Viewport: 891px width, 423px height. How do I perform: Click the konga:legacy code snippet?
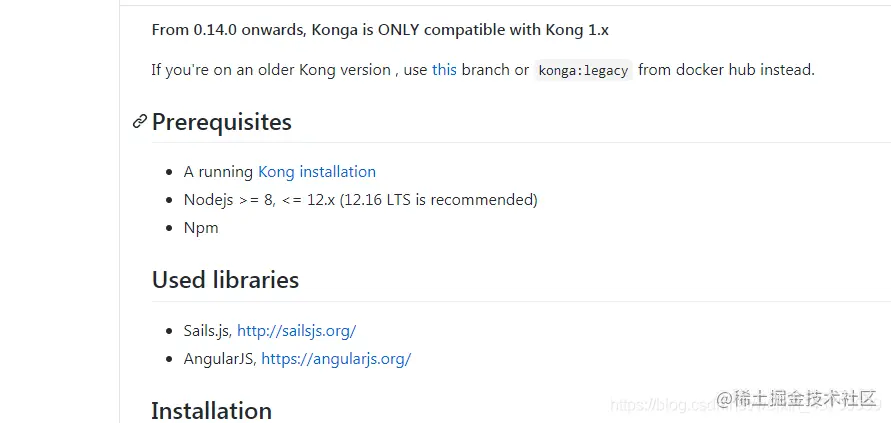(x=584, y=70)
